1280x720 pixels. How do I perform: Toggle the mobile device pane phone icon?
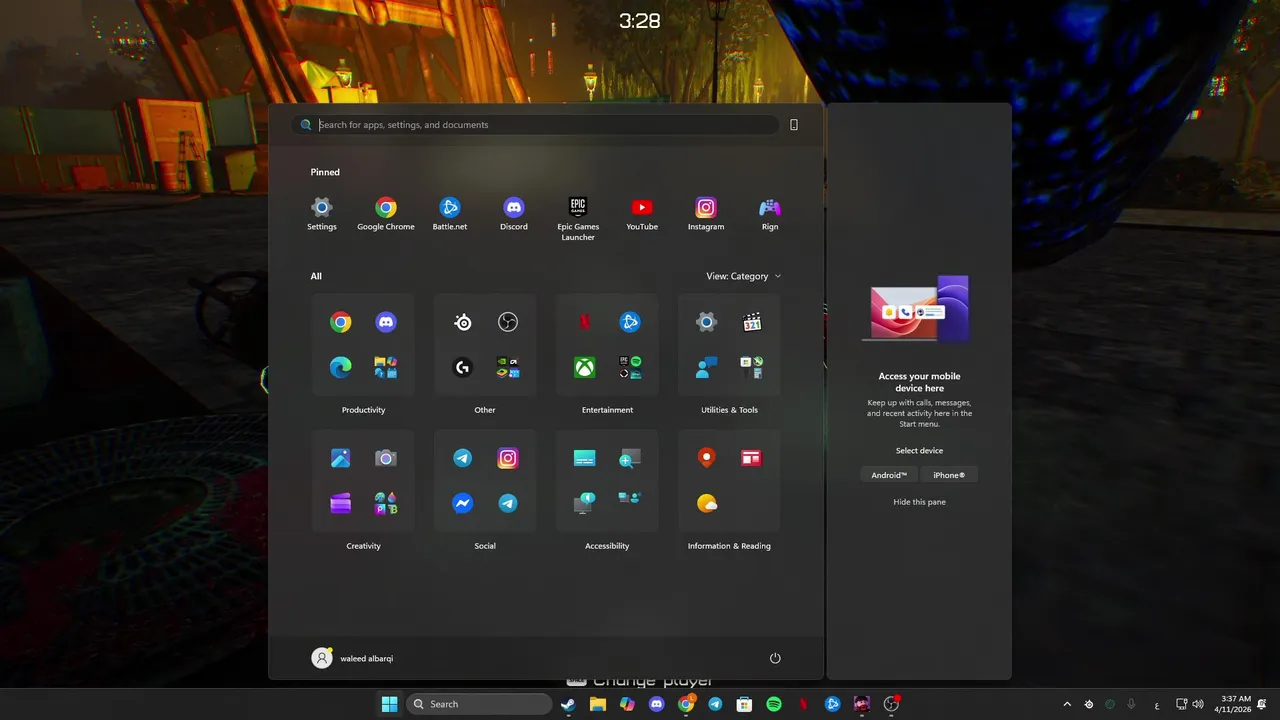[794, 125]
